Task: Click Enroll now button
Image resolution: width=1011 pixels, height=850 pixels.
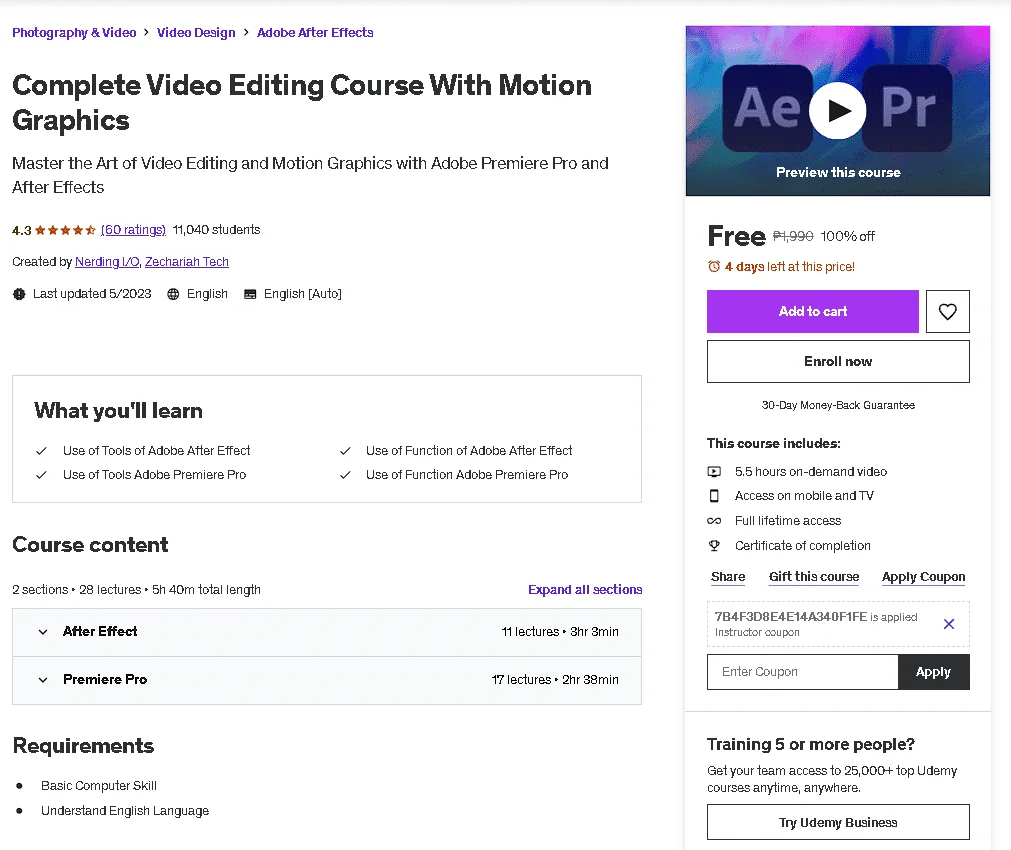Action: 838,362
